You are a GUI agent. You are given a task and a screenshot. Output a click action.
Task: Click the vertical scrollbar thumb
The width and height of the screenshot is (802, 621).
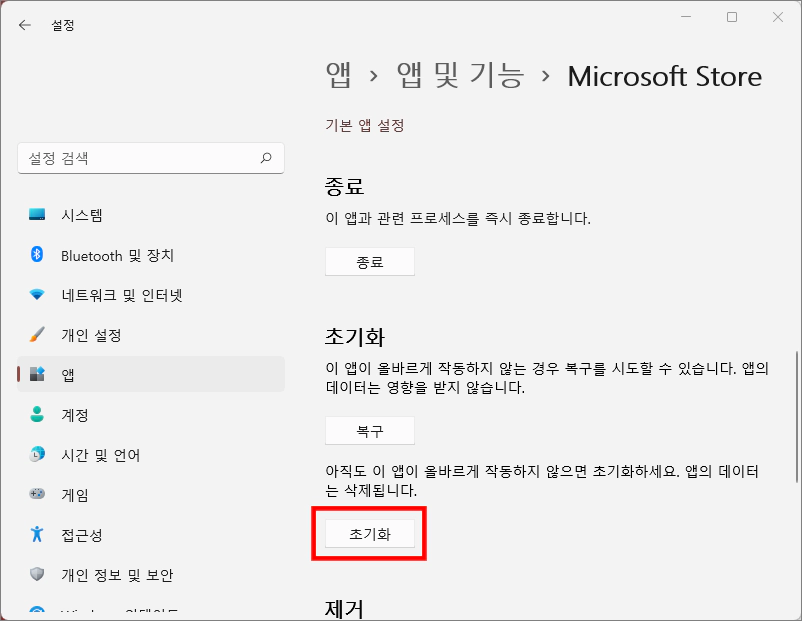pos(796,416)
